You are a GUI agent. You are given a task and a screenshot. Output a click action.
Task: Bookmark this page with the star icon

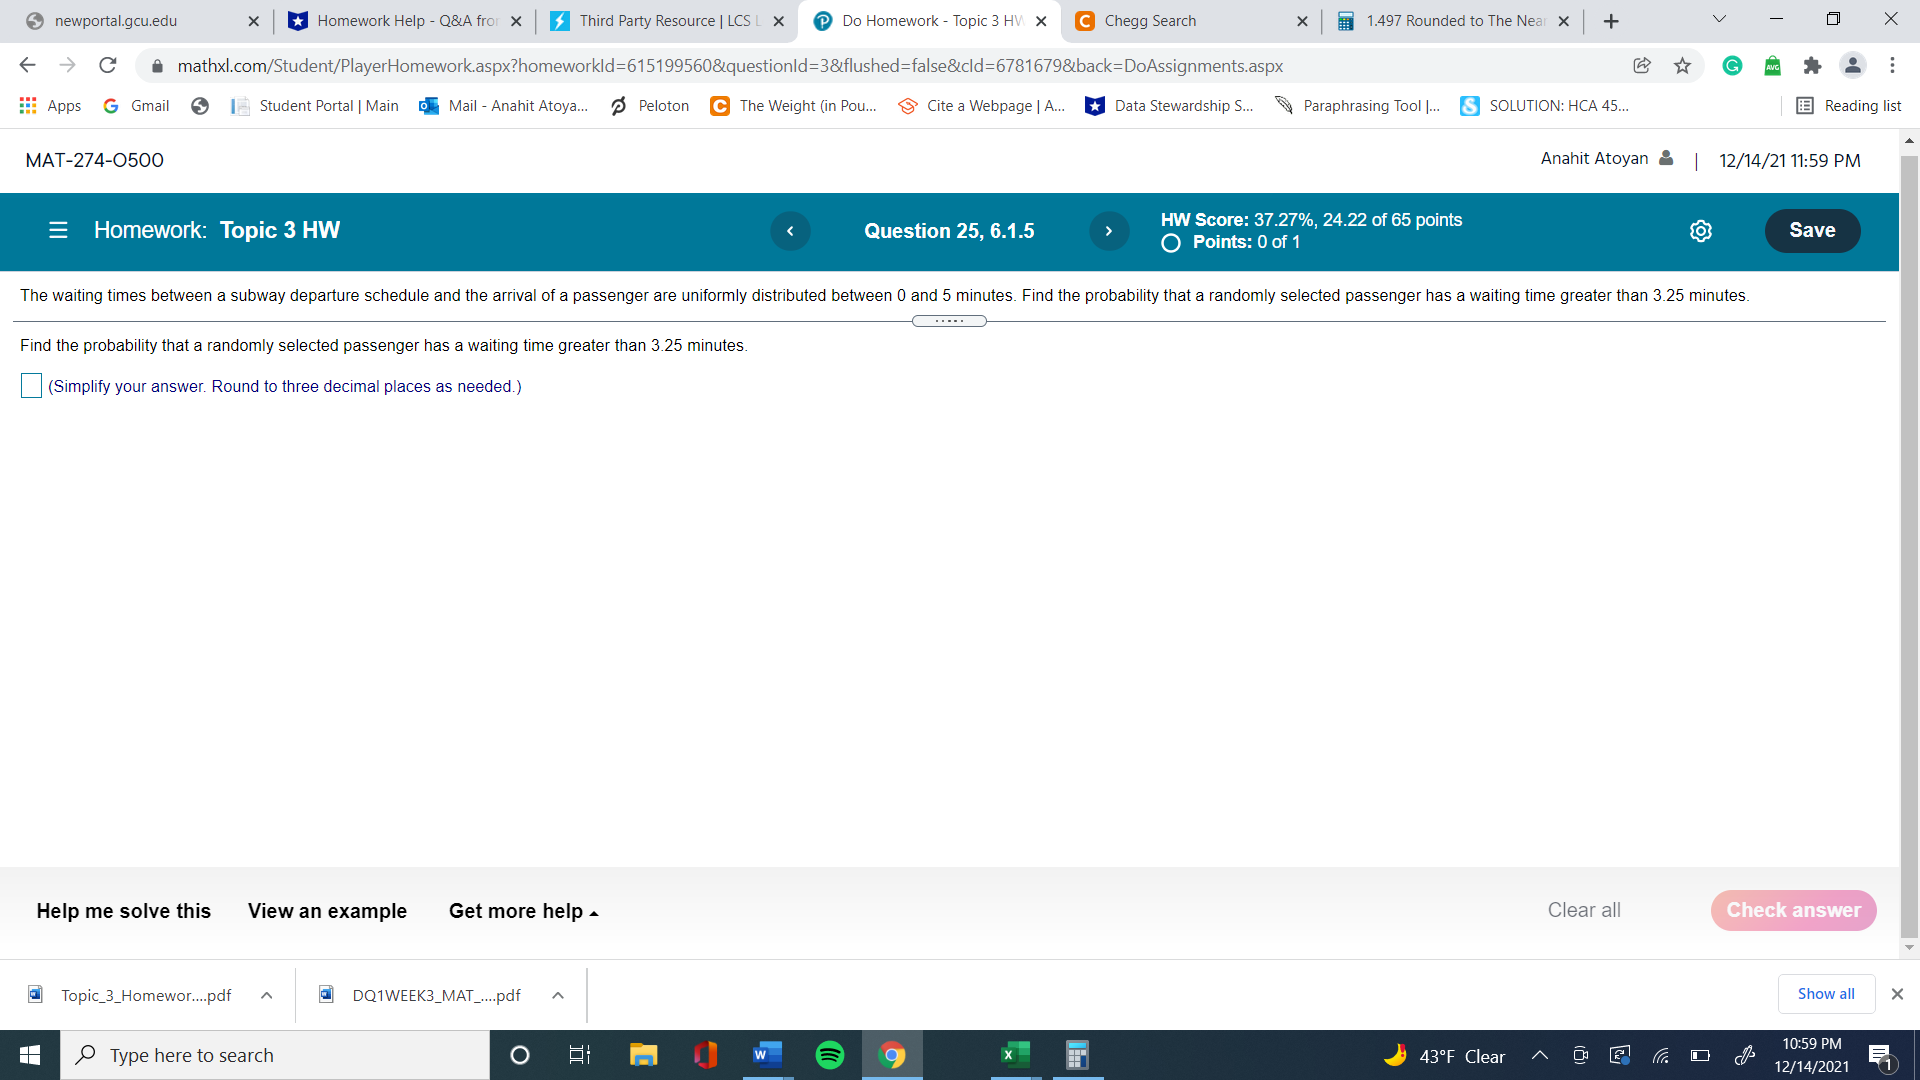[x=1683, y=65]
